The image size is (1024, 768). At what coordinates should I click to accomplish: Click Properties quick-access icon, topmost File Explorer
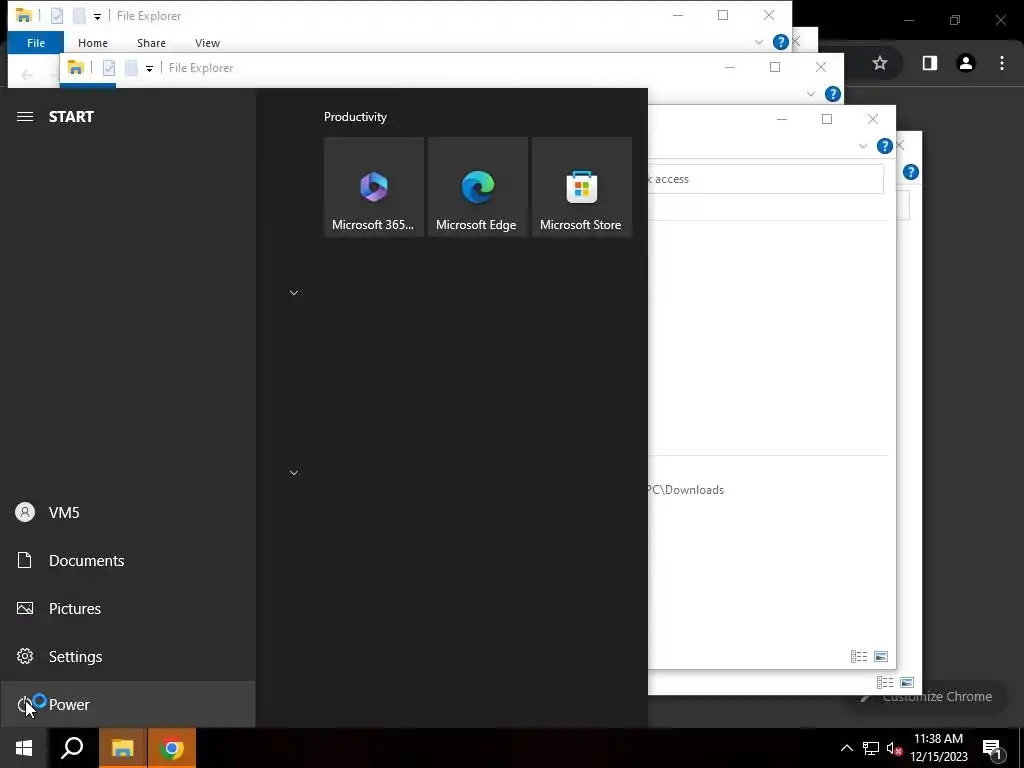point(57,16)
